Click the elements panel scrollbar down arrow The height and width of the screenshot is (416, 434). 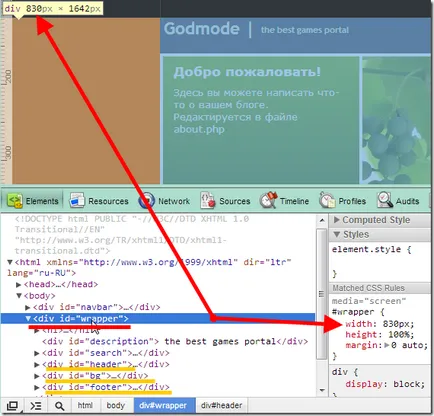pyautogui.click(x=322, y=390)
